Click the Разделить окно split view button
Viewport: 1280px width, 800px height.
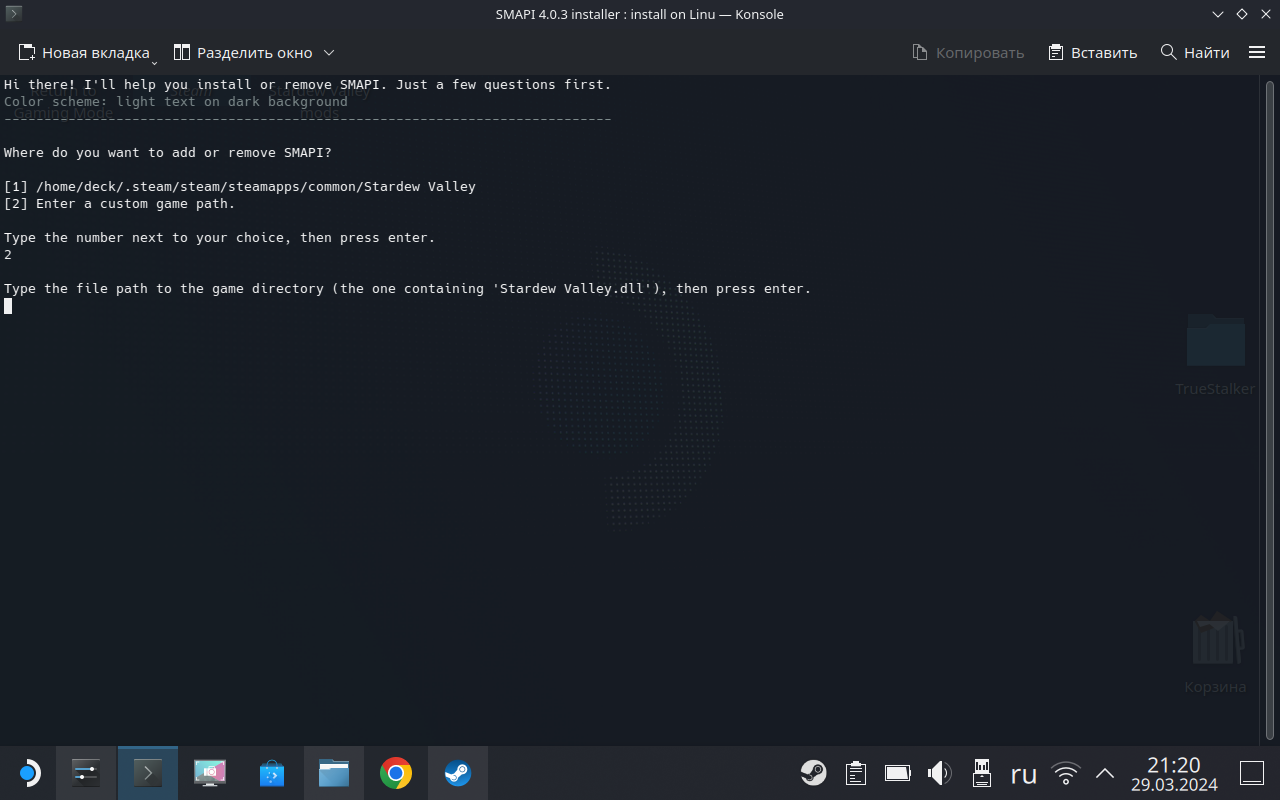[243, 52]
